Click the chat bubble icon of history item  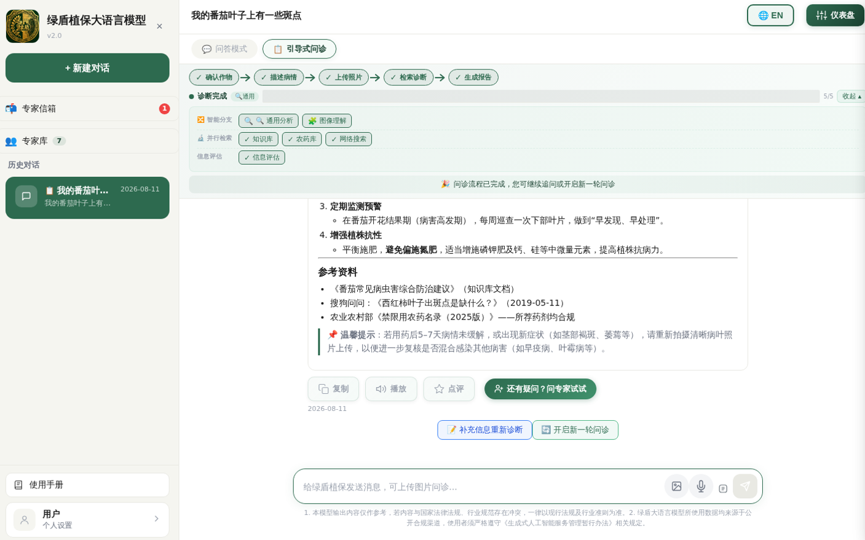(x=26, y=196)
